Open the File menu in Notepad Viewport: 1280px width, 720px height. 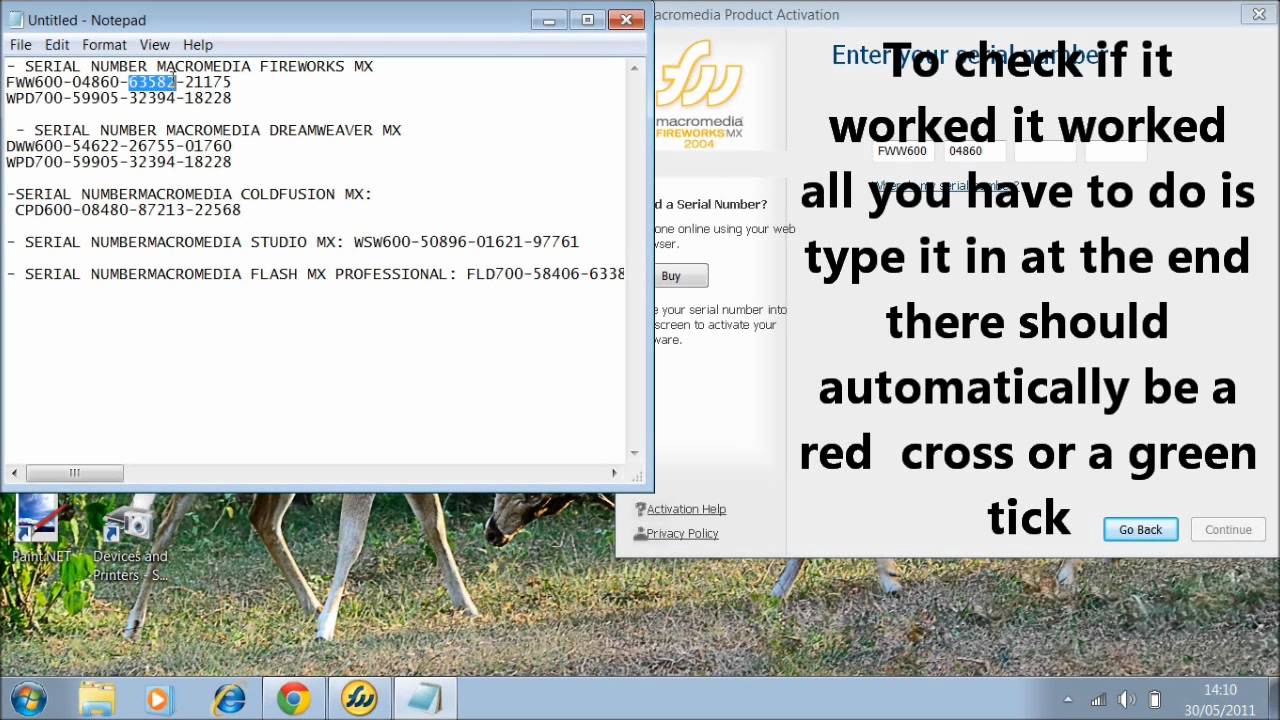point(21,45)
